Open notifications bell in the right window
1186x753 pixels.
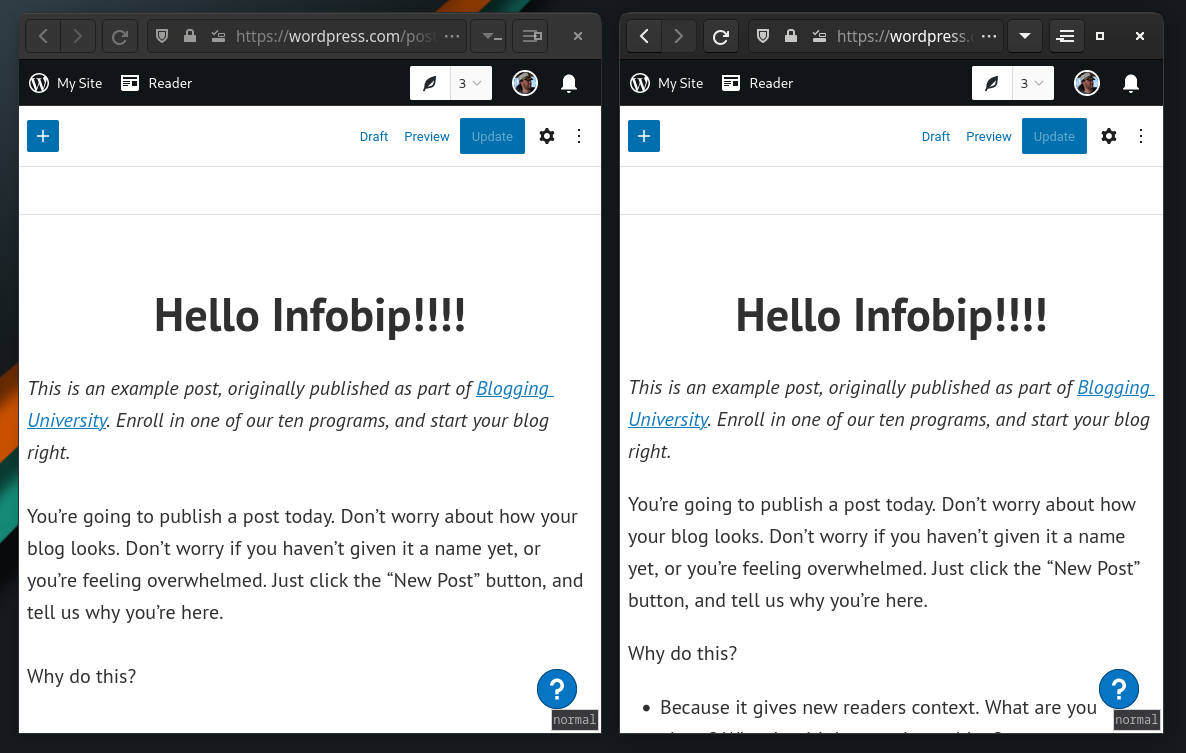[1131, 83]
